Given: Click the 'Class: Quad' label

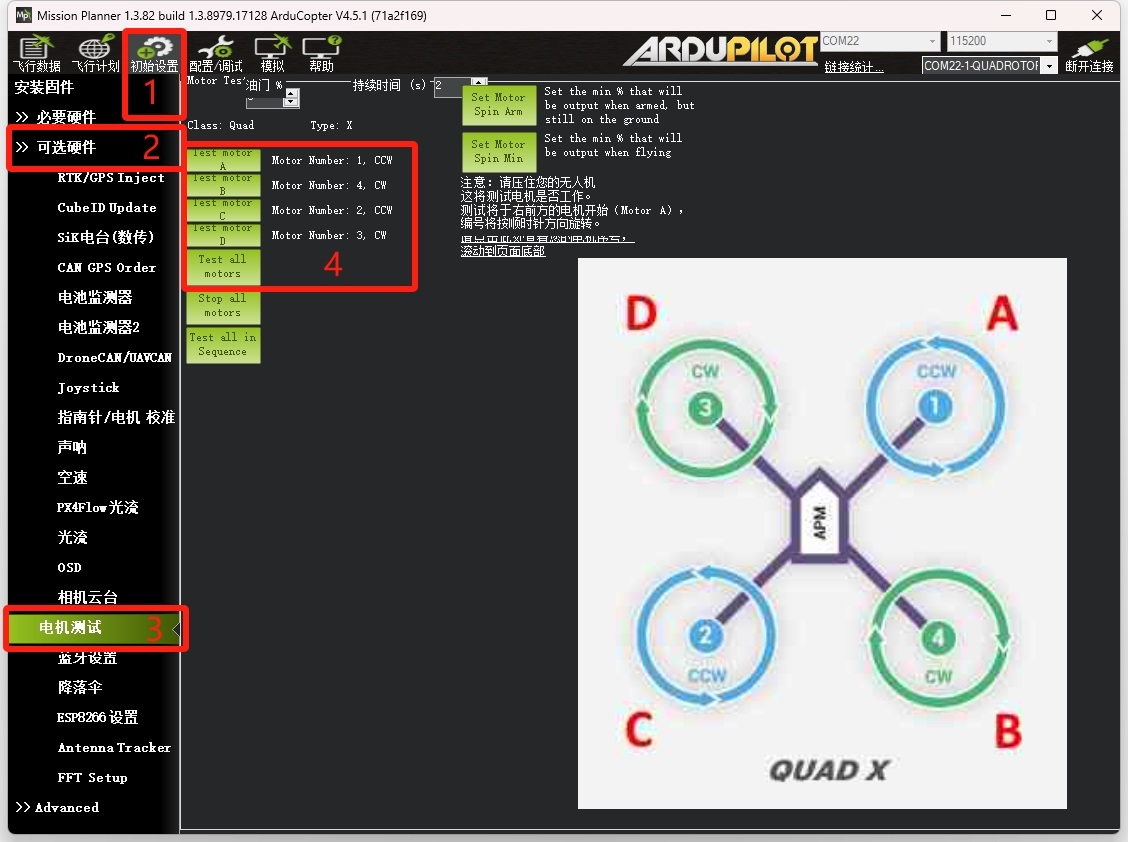Looking at the screenshot, I should point(221,125).
